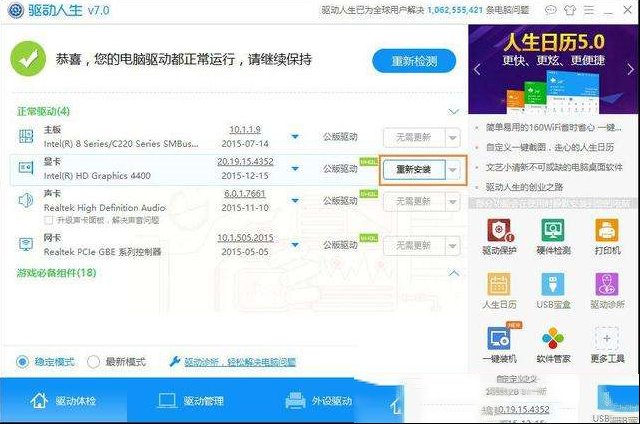The width and height of the screenshot is (640, 424).
Task: Click the 重新检测 button
Action: [x=414, y=61]
